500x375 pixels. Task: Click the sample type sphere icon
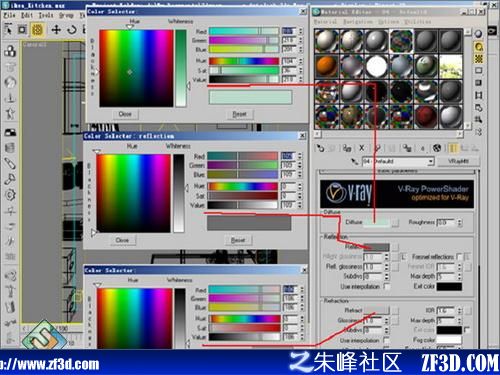click(x=479, y=34)
